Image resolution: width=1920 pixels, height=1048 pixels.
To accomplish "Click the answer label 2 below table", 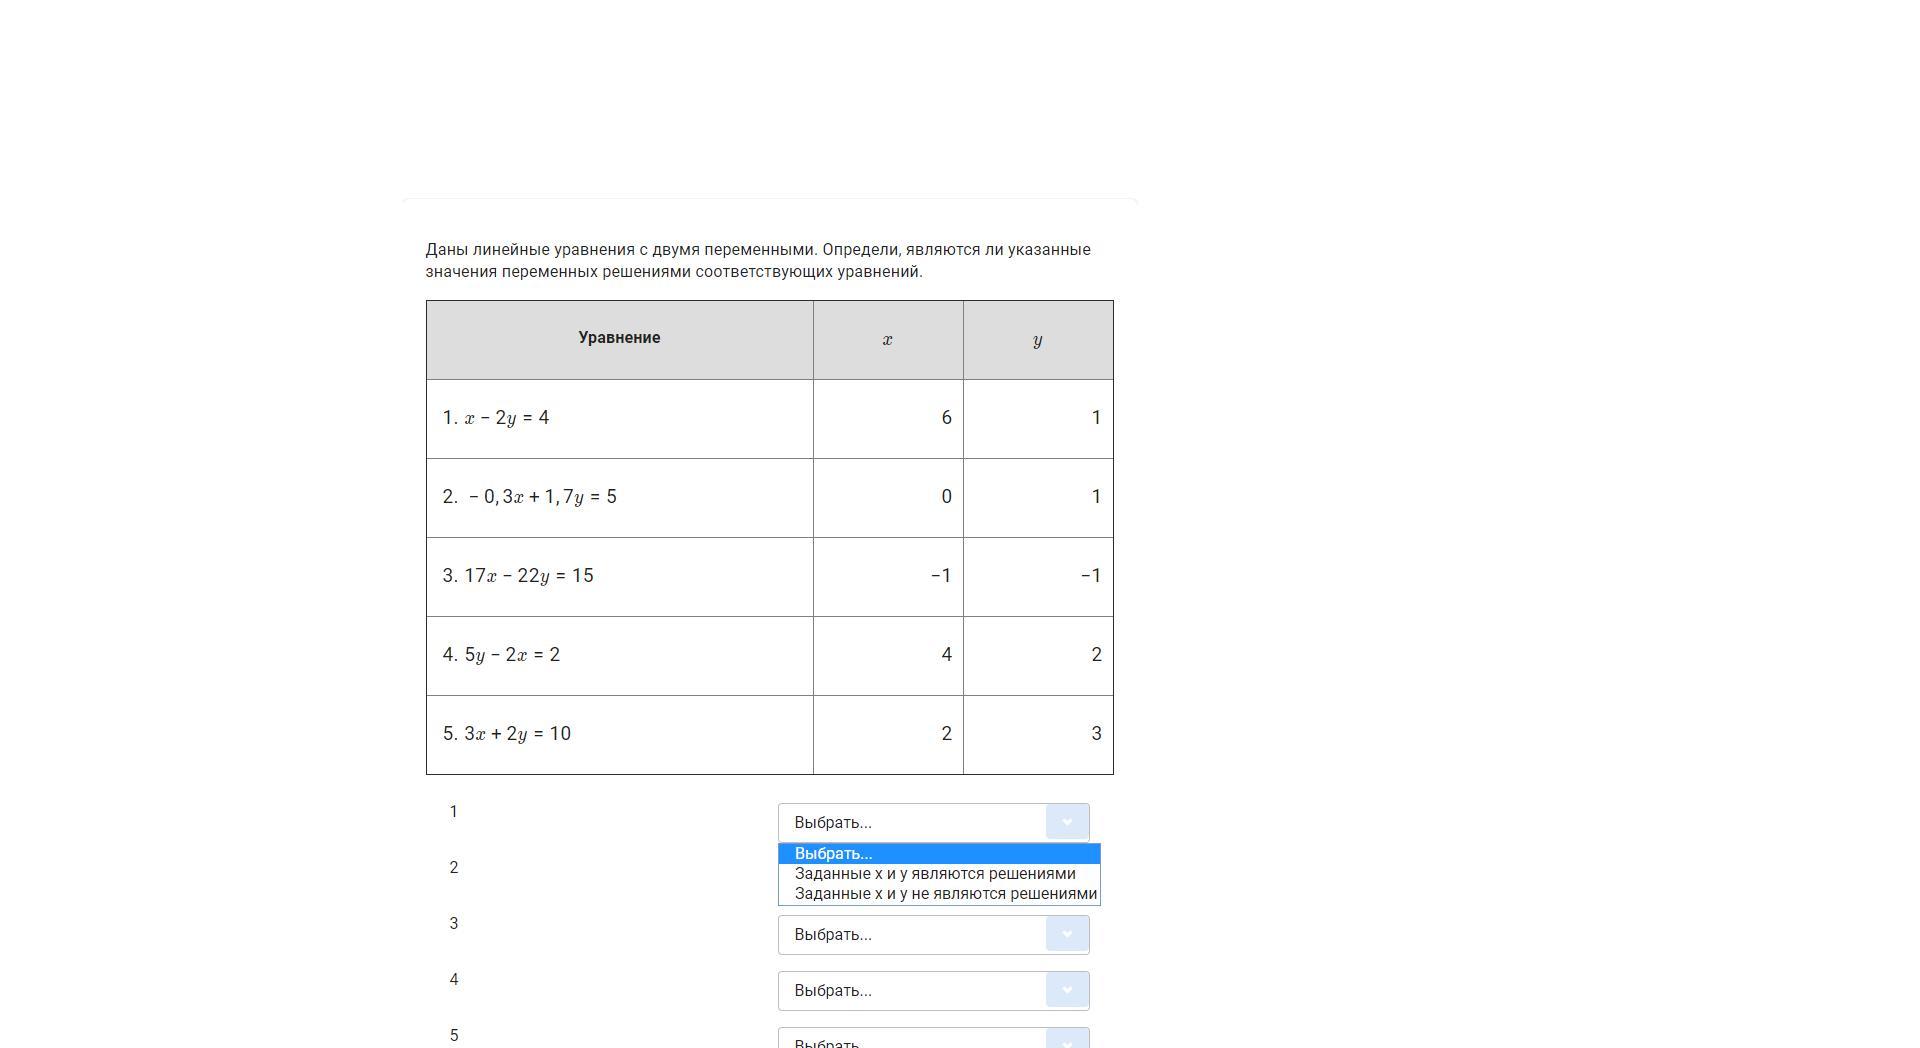I will point(453,868).
